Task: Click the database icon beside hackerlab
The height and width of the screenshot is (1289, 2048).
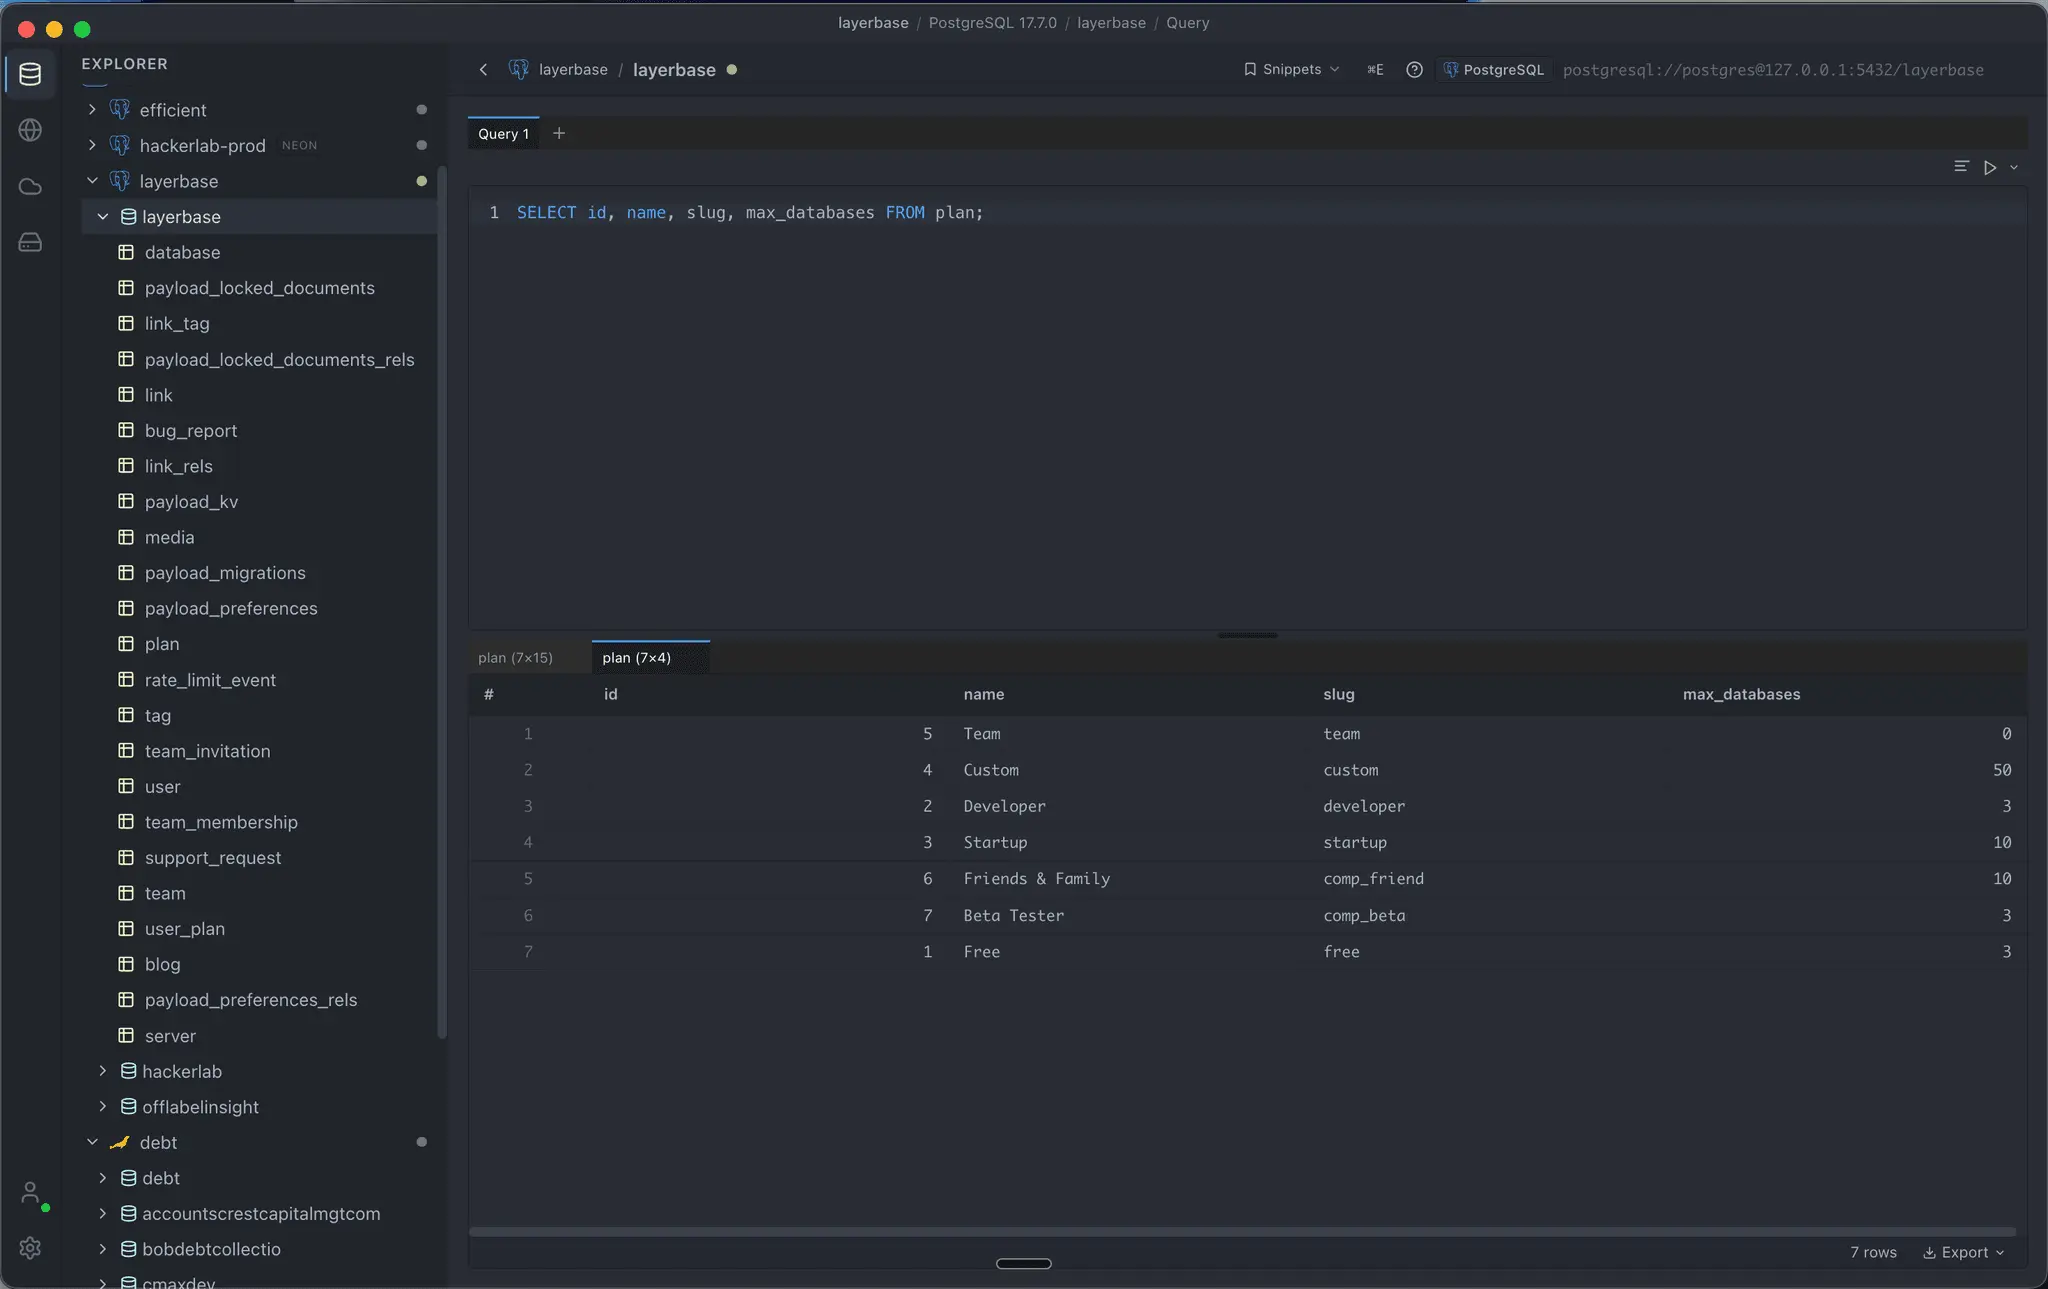Action: point(128,1071)
